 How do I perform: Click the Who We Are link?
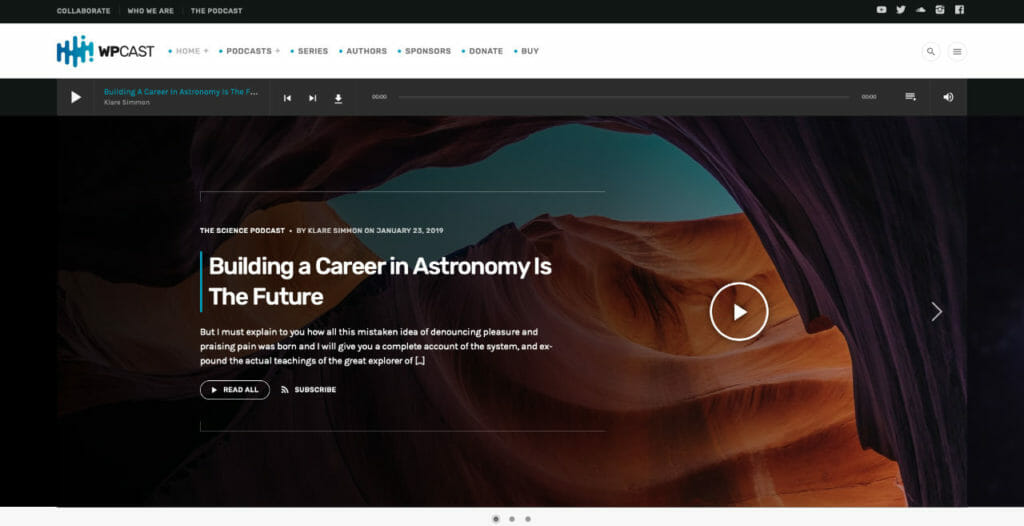coord(150,11)
